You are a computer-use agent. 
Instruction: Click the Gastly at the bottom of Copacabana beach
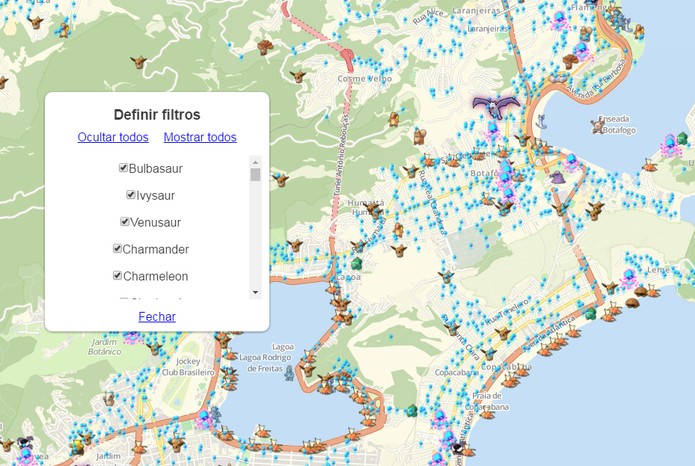point(458,447)
